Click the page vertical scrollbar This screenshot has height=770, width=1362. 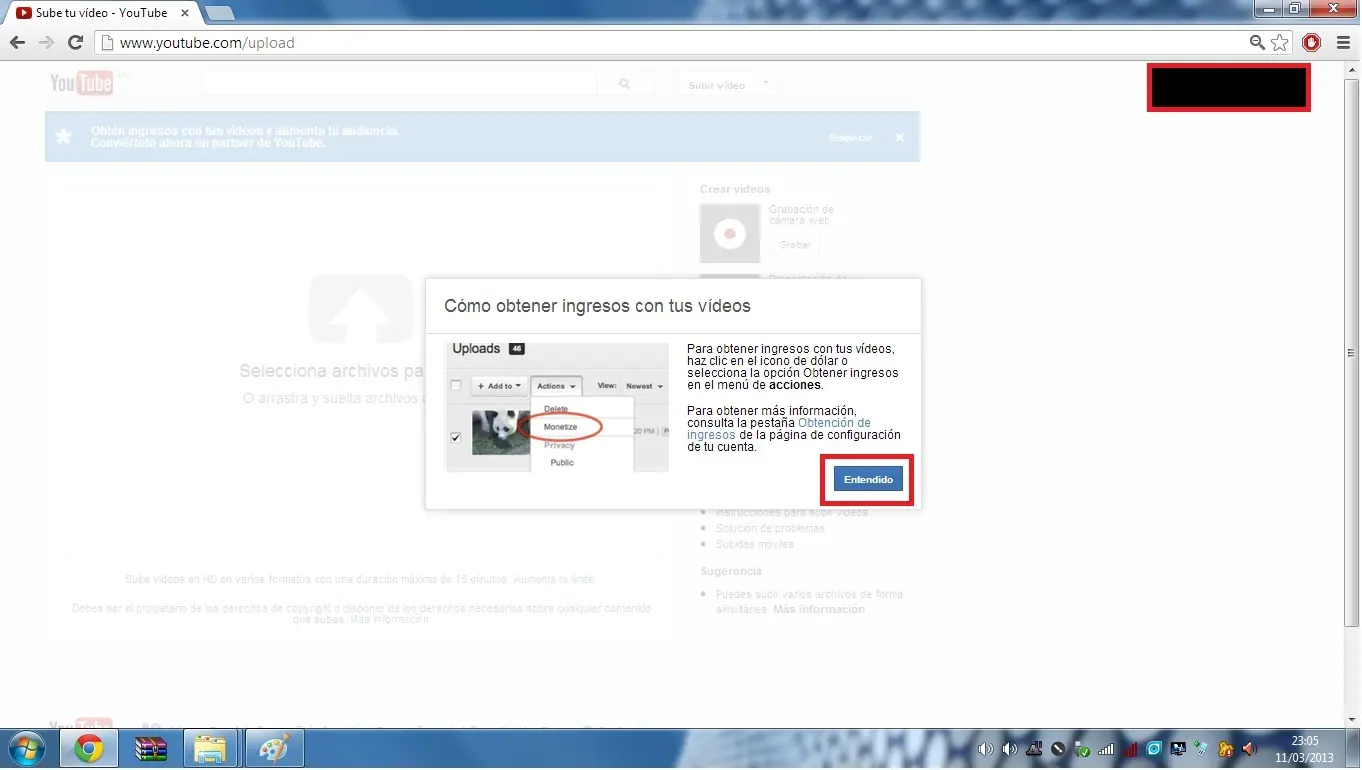[1352, 352]
